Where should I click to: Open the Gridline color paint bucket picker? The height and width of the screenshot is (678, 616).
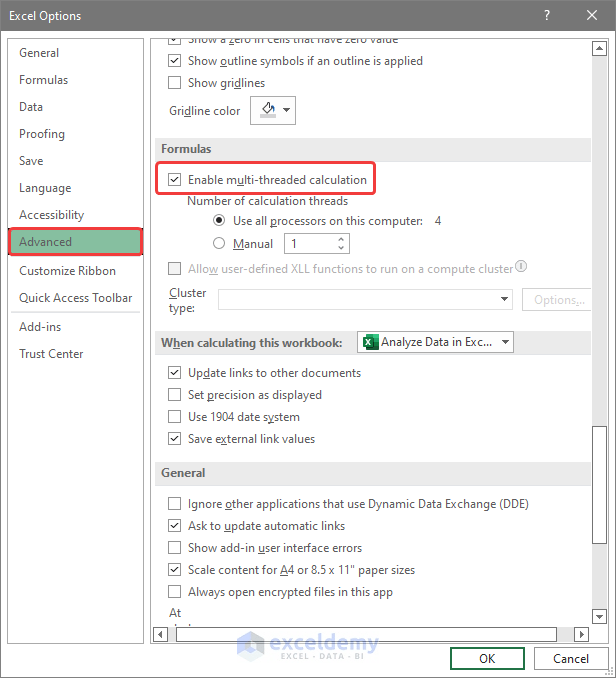pyautogui.click(x=273, y=110)
